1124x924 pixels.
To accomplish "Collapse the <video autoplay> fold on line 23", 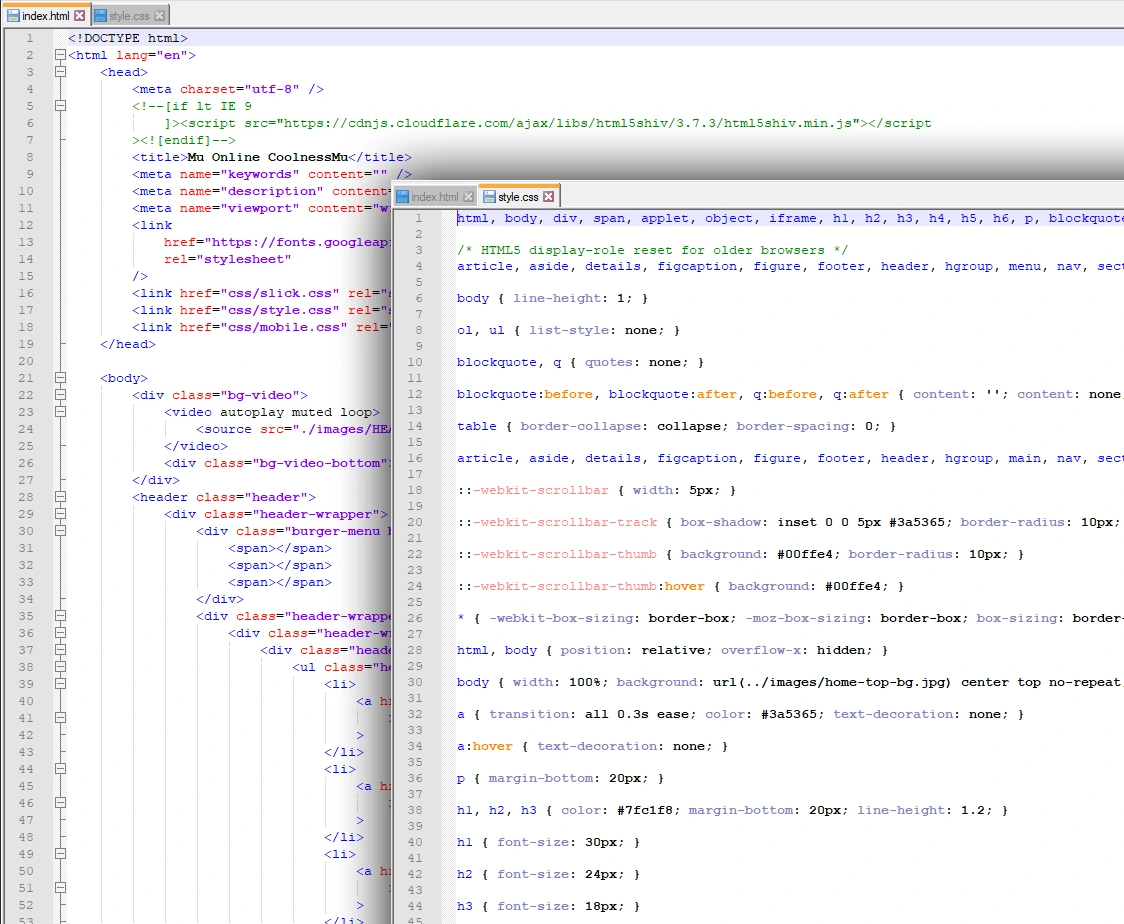I will (x=60, y=411).
